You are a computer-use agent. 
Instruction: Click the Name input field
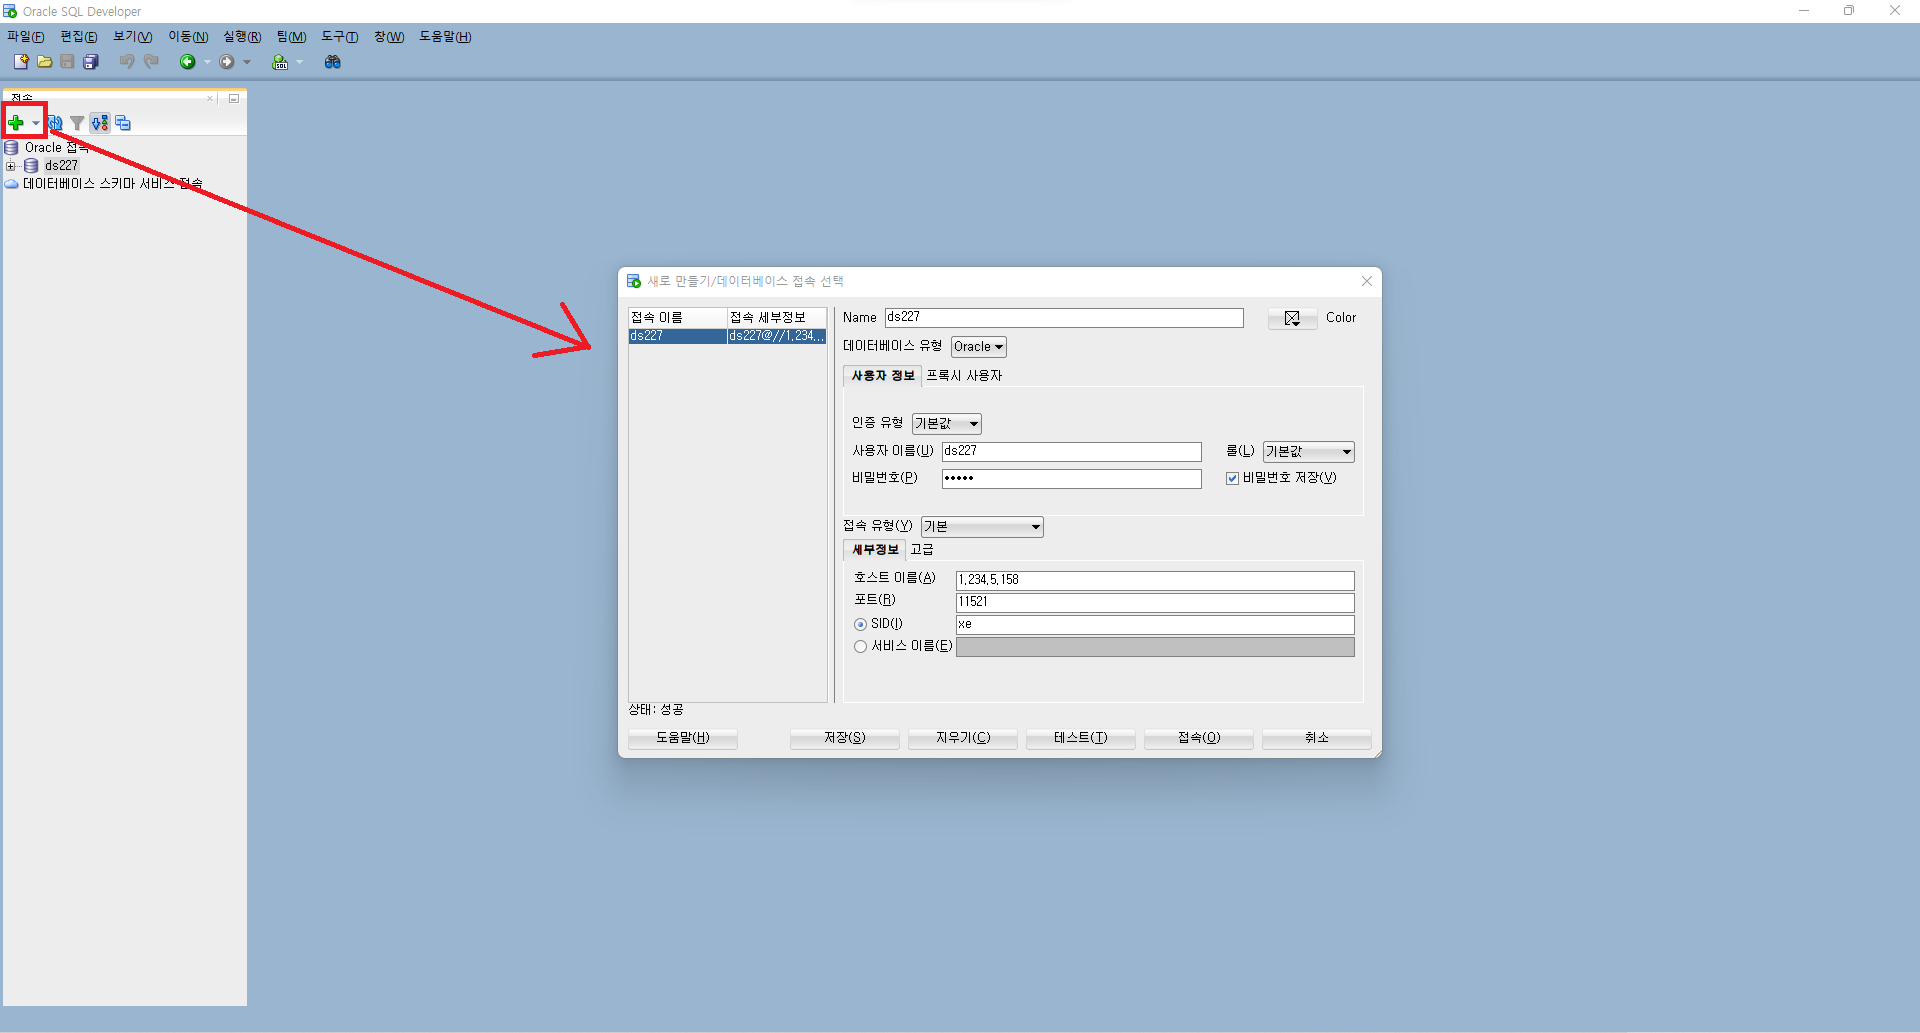tap(1064, 318)
